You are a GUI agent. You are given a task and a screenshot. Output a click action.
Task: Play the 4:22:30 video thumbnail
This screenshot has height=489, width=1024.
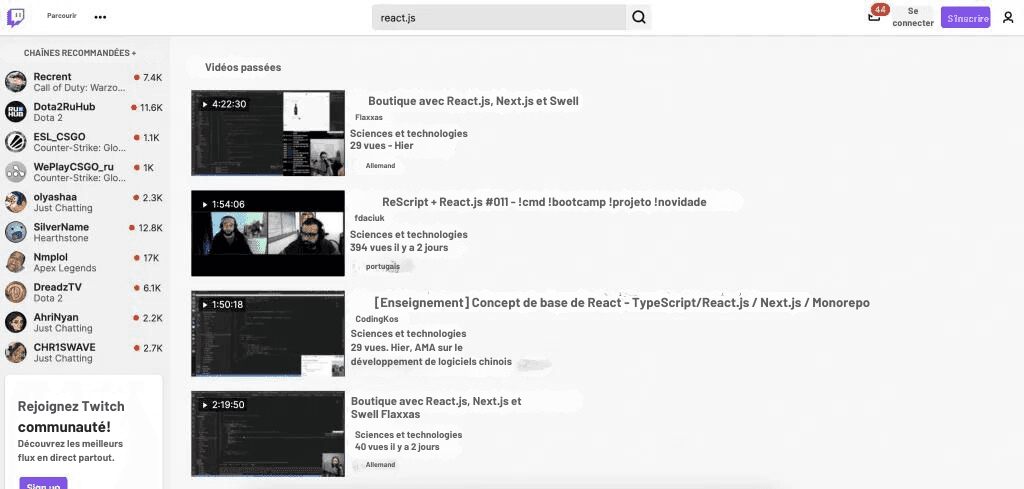pyautogui.click(x=268, y=133)
